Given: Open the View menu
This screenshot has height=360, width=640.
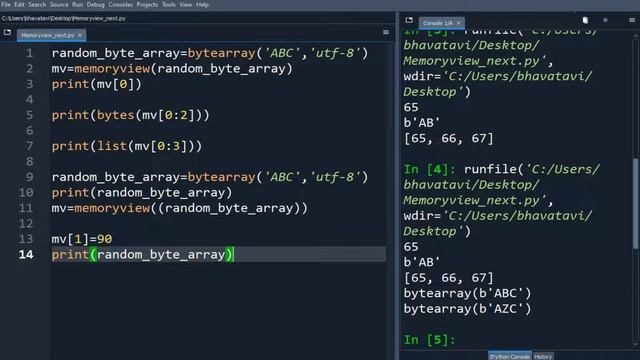Looking at the screenshot, I should point(186,4).
